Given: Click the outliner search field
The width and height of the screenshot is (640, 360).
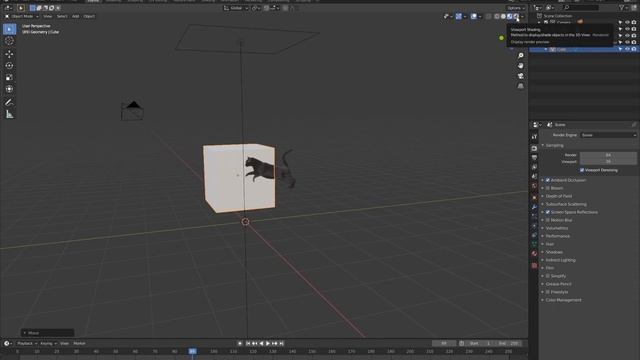Looking at the screenshot, I should click(x=581, y=8).
